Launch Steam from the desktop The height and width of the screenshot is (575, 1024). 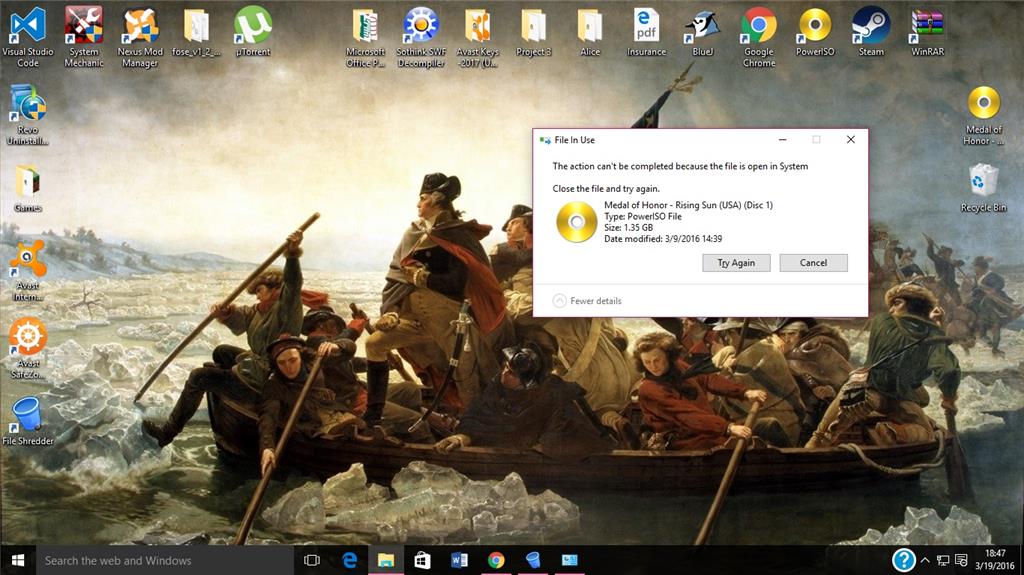coord(871,31)
